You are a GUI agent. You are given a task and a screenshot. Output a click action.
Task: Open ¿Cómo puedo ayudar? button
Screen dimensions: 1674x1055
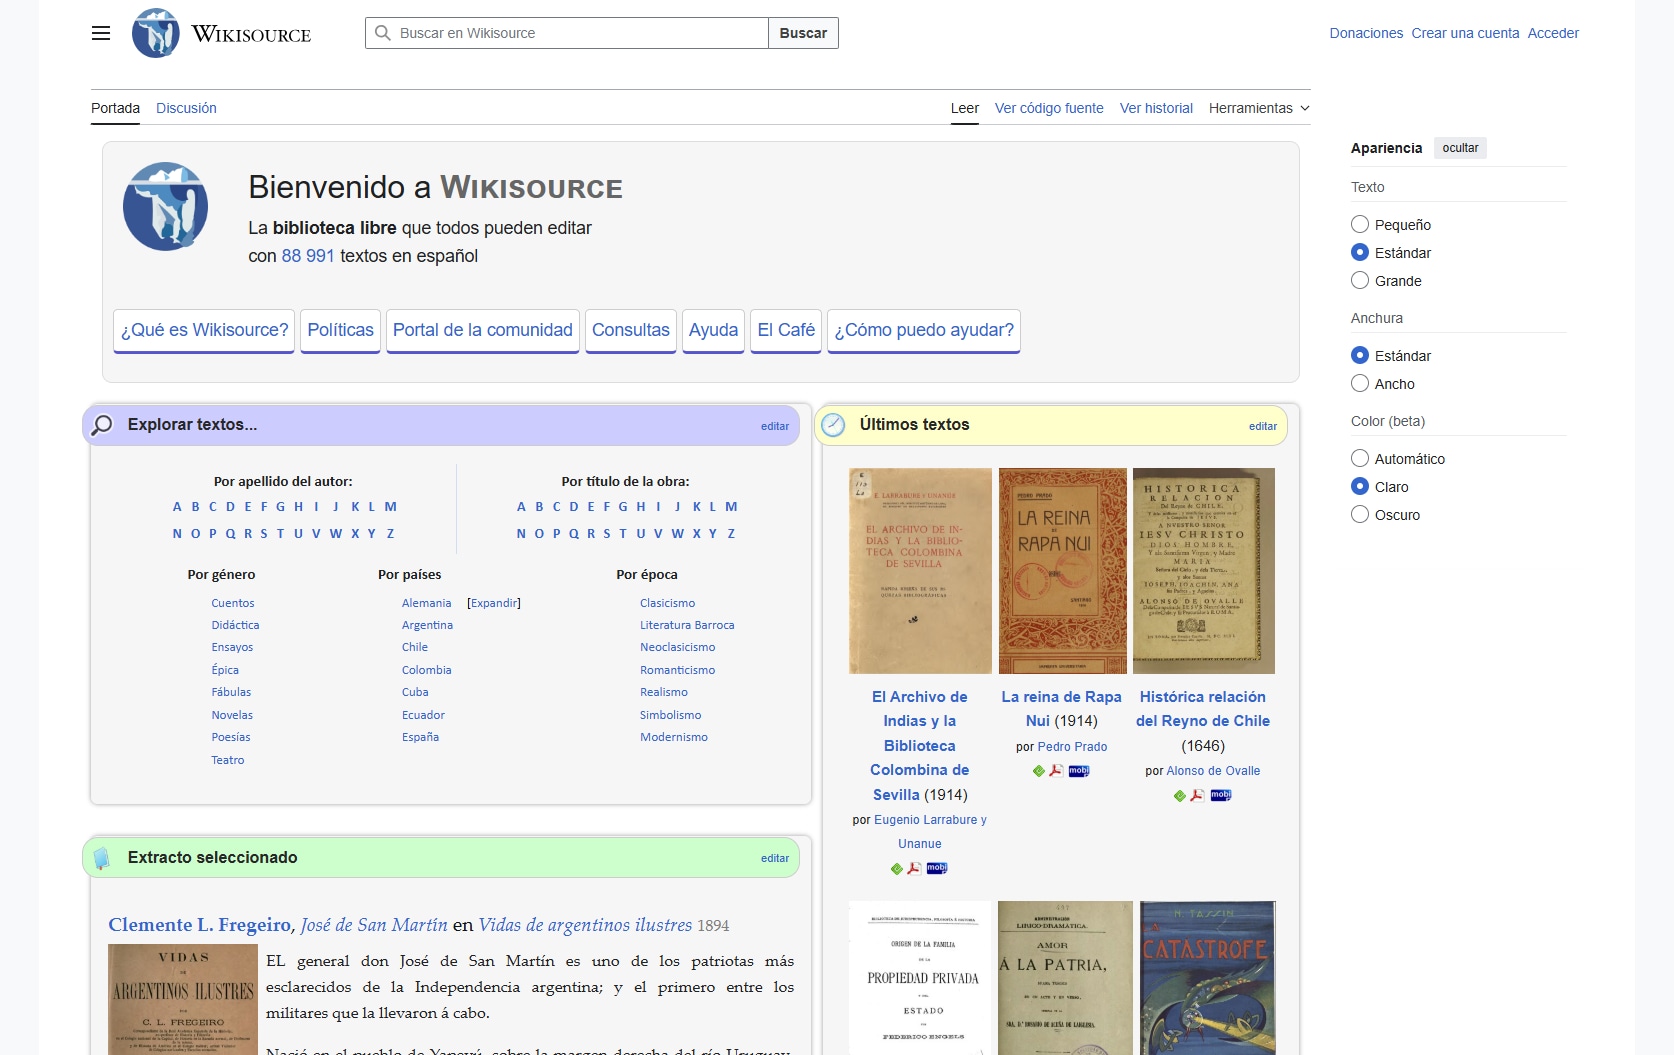point(924,331)
